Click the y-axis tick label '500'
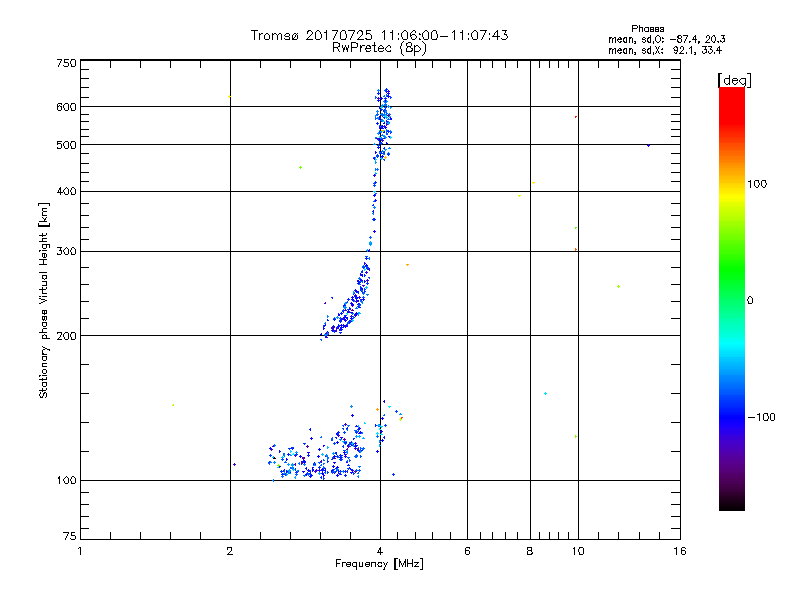This screenshot has width=800, height=600. coord(66,145)
